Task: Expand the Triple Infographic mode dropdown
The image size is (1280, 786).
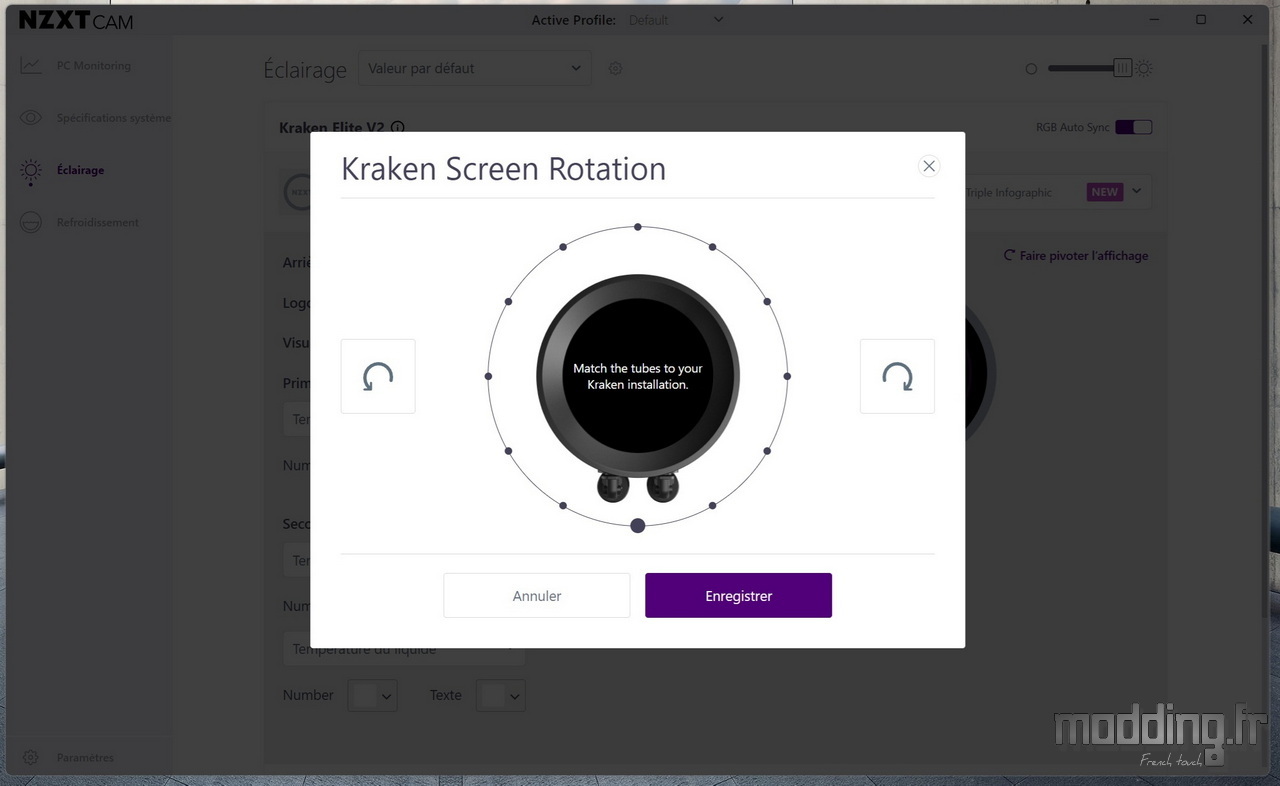Action: coord(1136,191)
